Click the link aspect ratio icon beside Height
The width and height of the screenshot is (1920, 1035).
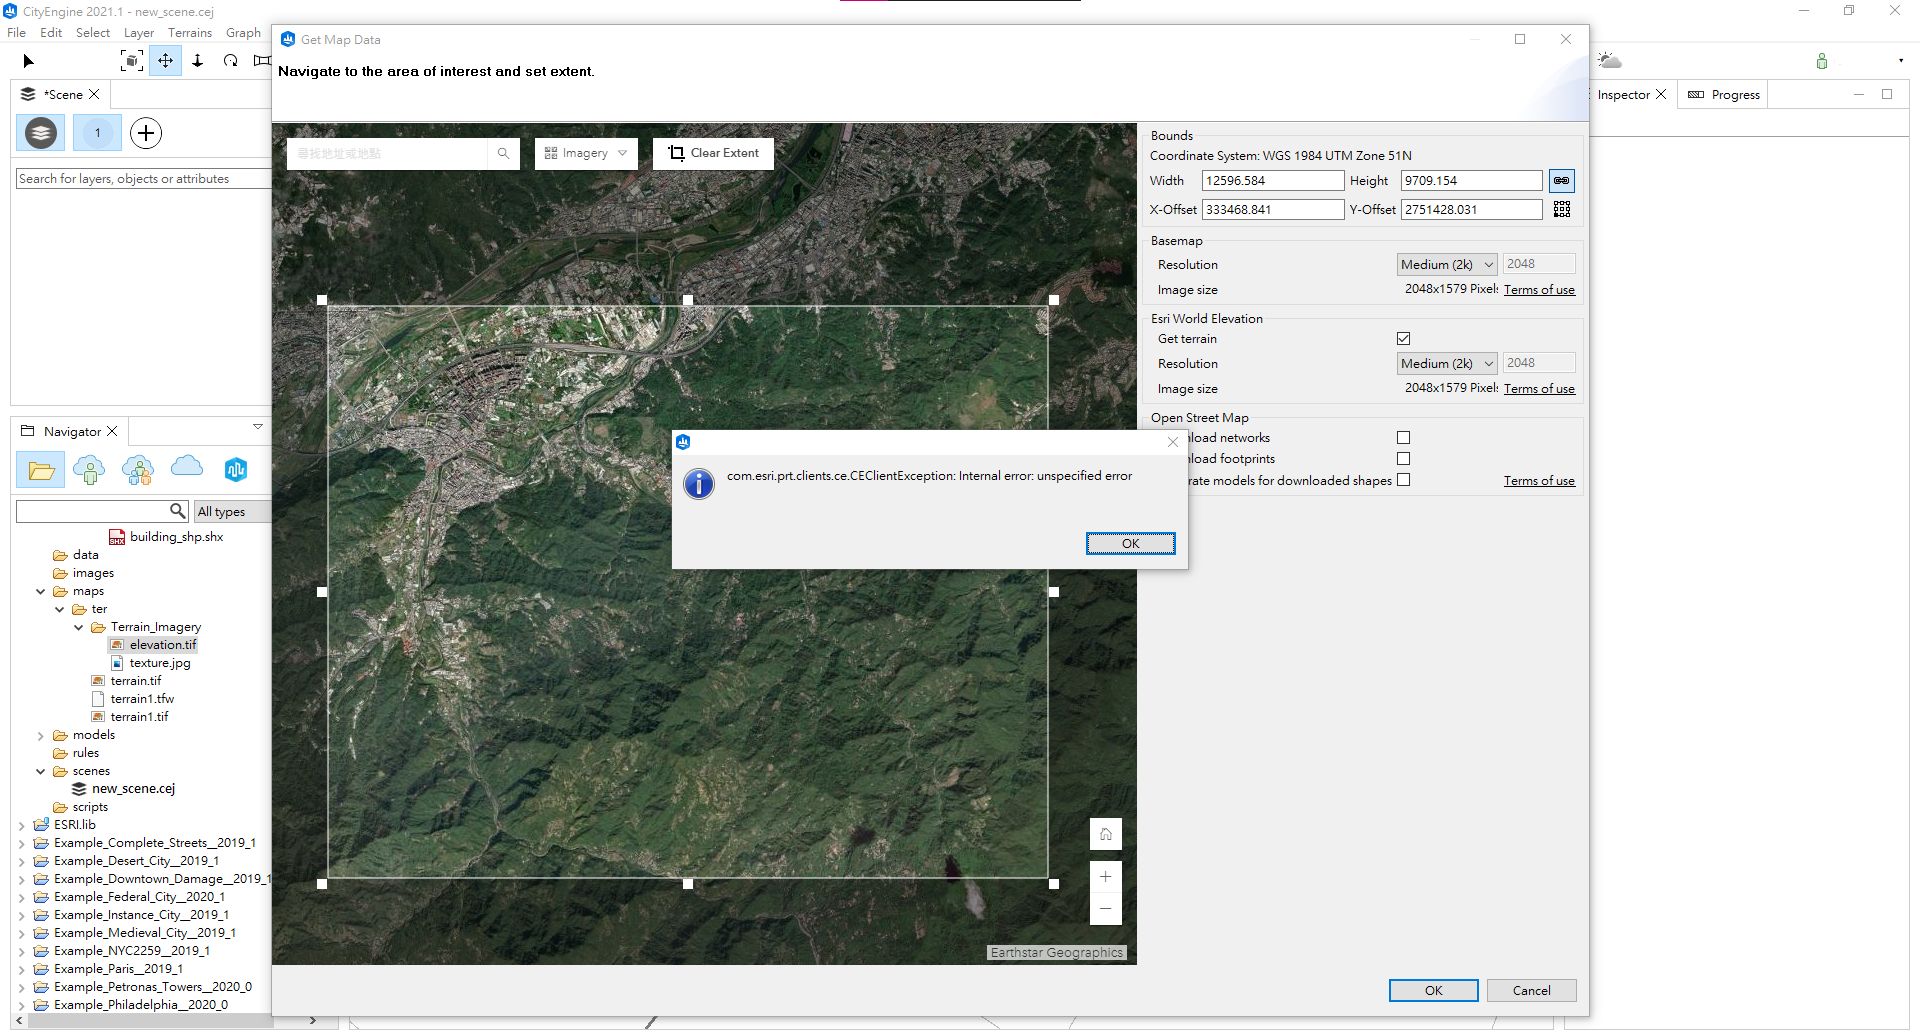pyautogui.click(x=1561, y=181)
